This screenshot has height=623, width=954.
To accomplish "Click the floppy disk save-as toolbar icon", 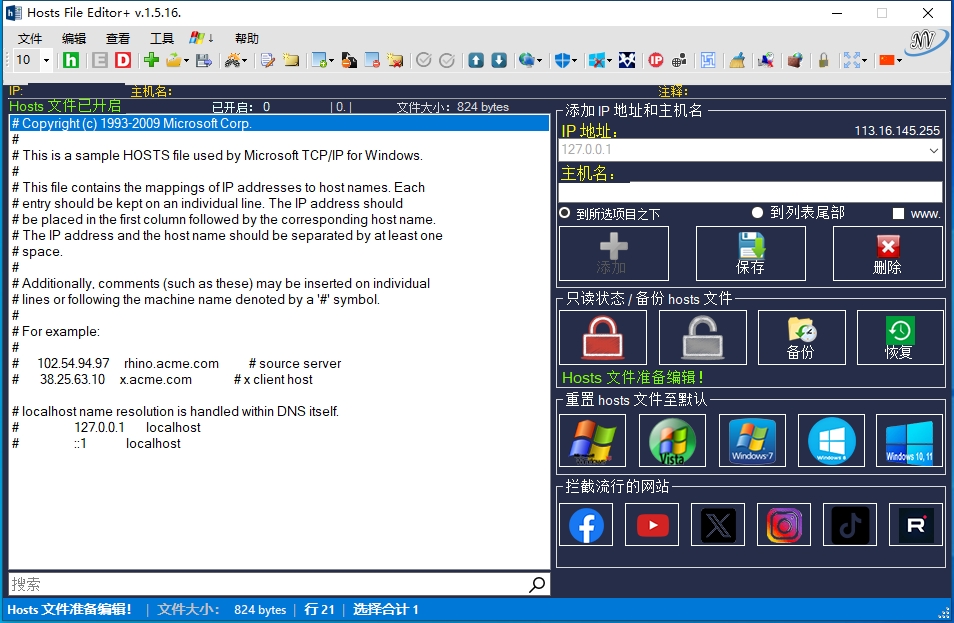I will click(204, 60).
